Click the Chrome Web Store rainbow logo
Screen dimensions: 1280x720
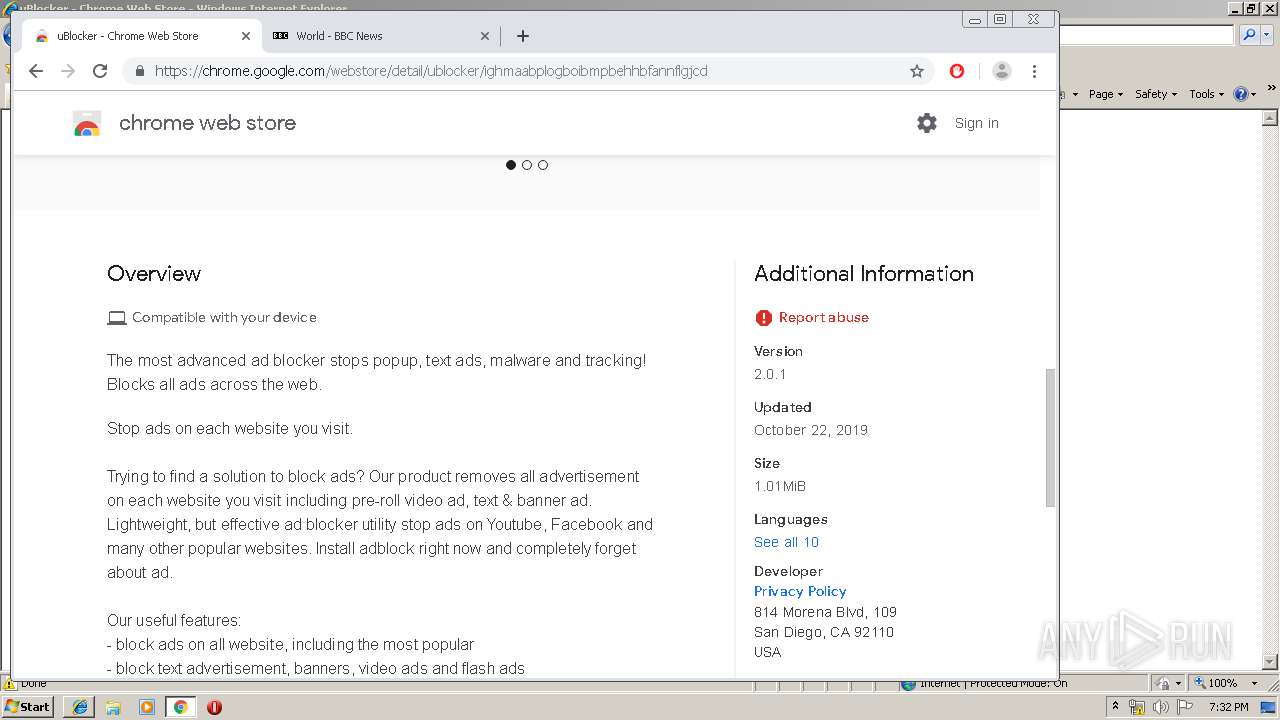click(87, 124)
